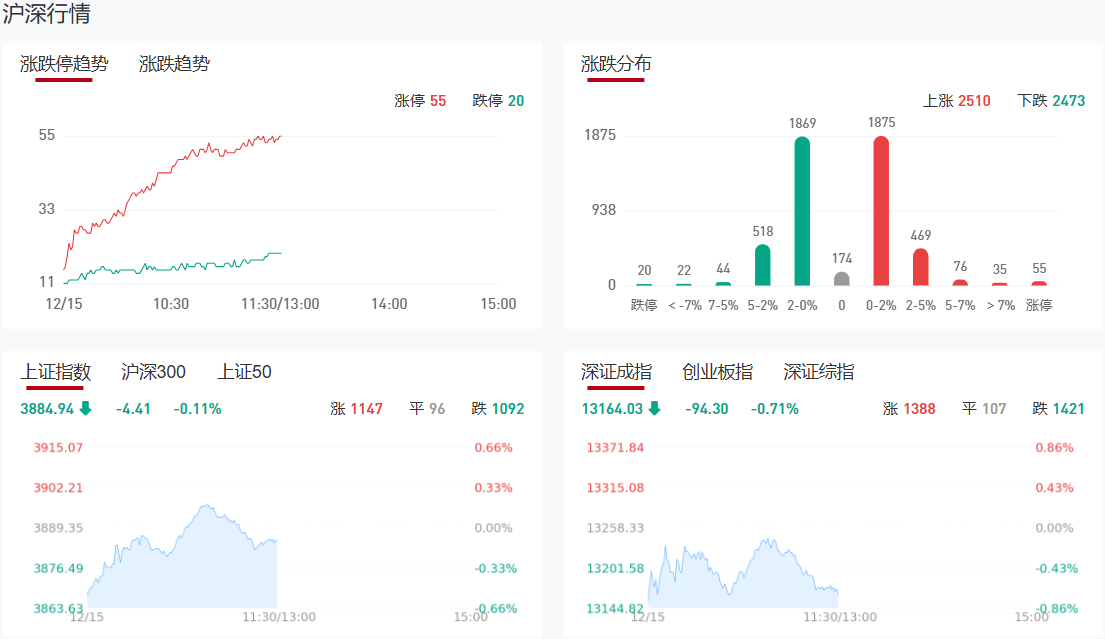Click the 沪深行情 heading
The image size is (1105, 639).
(x=46, y=14)
